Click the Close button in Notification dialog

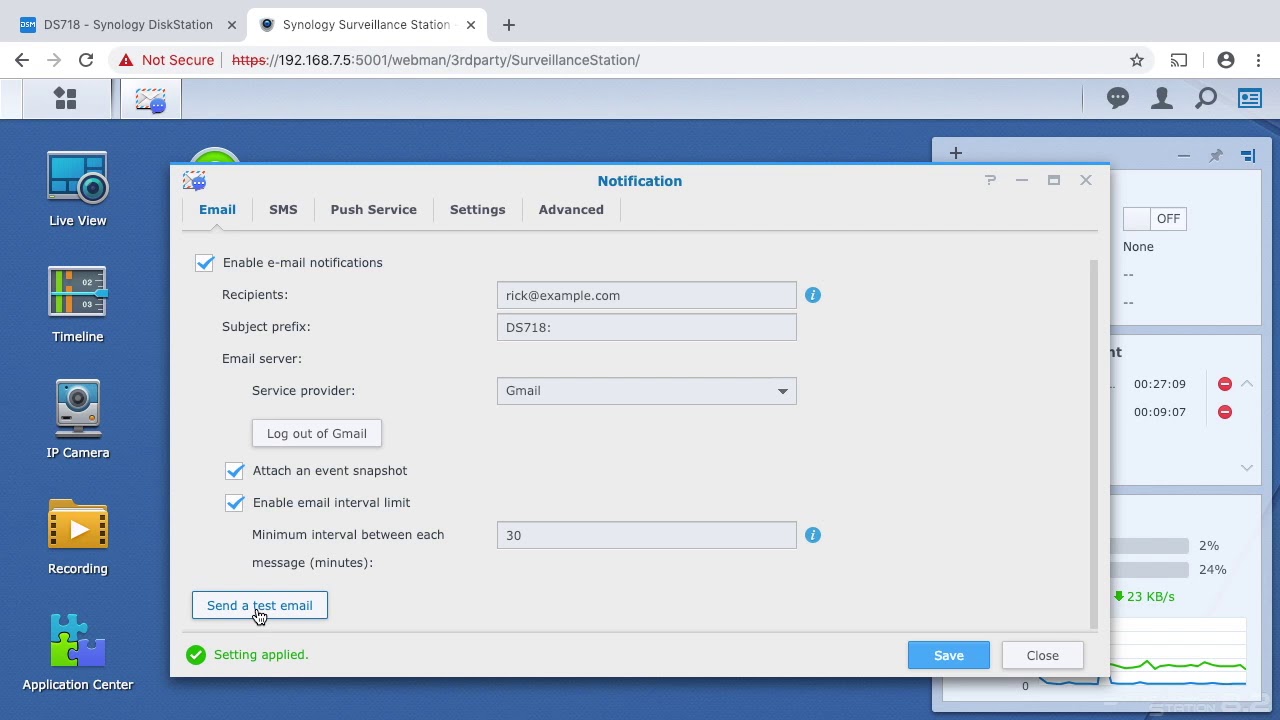pyautogui.click(x=1042, y=655)
